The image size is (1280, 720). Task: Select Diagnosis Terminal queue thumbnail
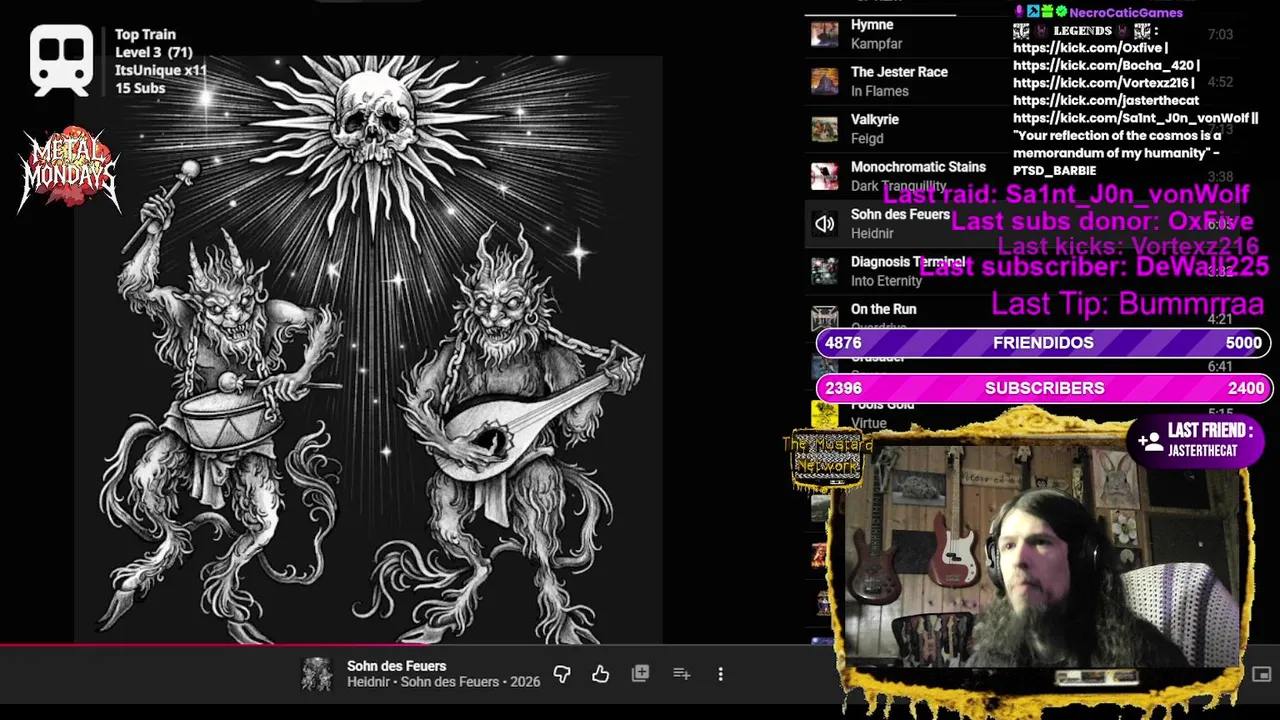824,271
